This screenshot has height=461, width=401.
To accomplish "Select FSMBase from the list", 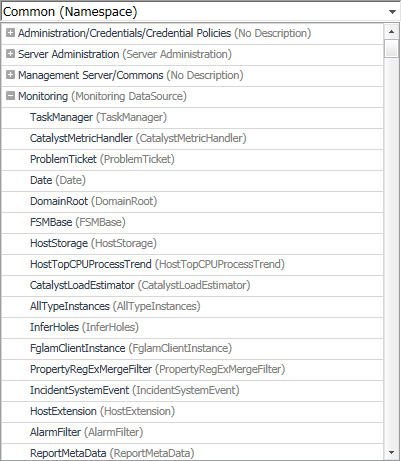I will point(192,223).
